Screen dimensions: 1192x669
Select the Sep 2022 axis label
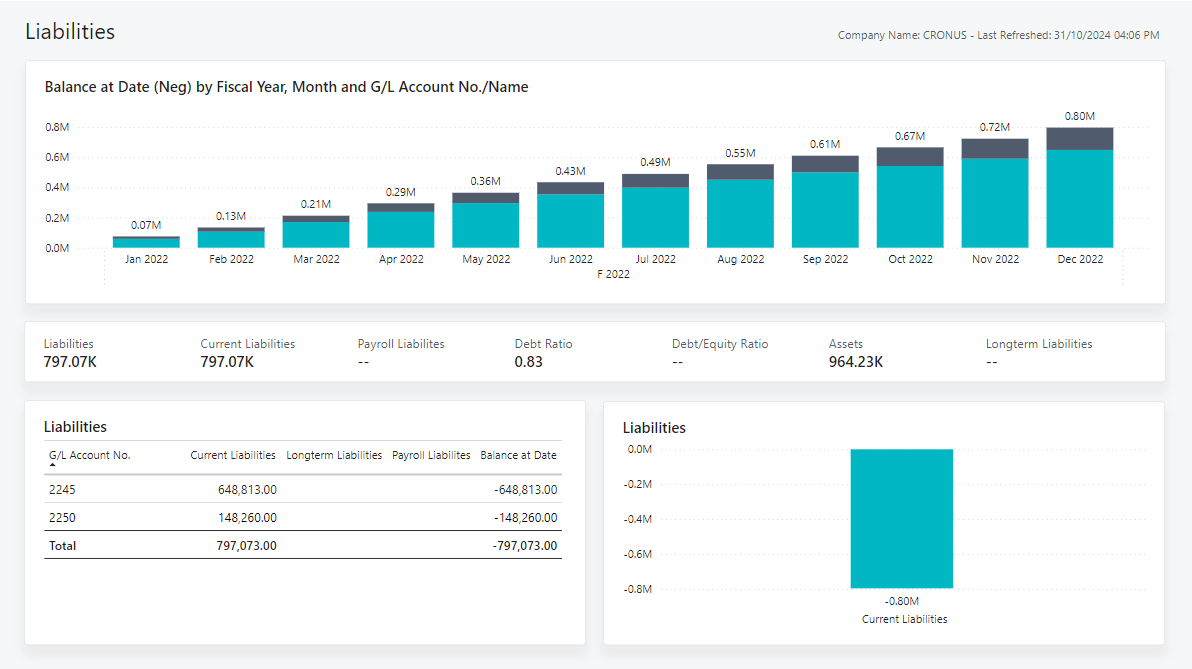[x=825, y=258]
